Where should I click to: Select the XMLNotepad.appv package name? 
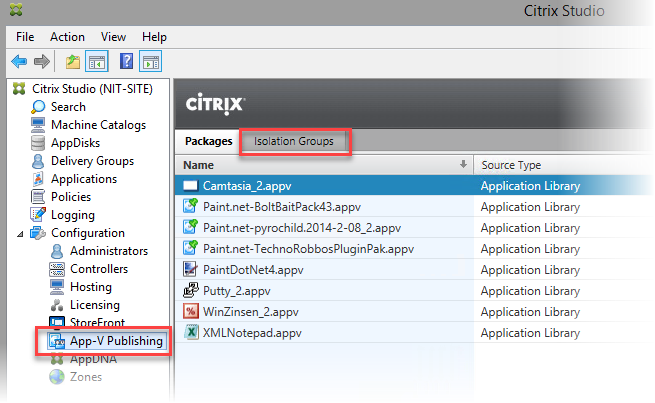(252, 333)
